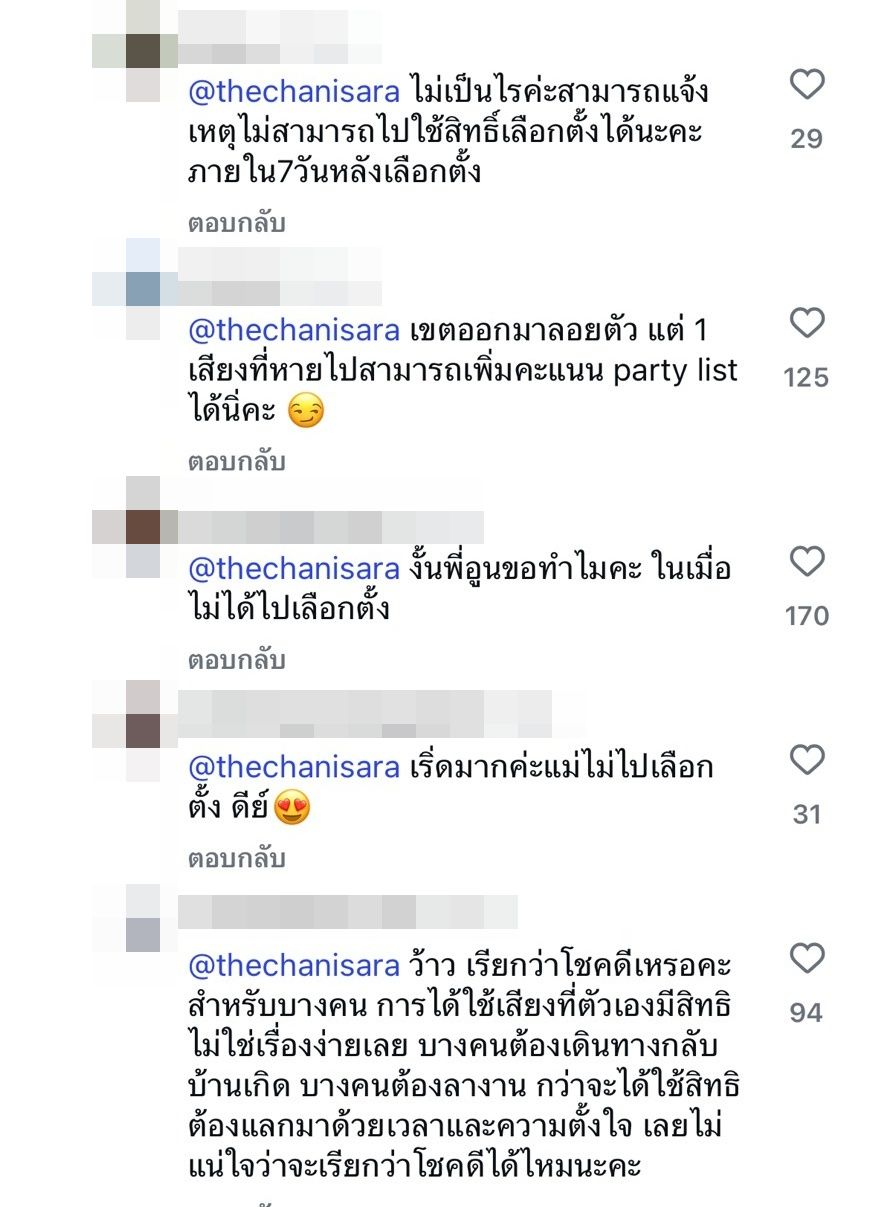The width and height of the screenshot is (870, 1207).
Task: Open the 125 likes count
Action: click(806, 377)
